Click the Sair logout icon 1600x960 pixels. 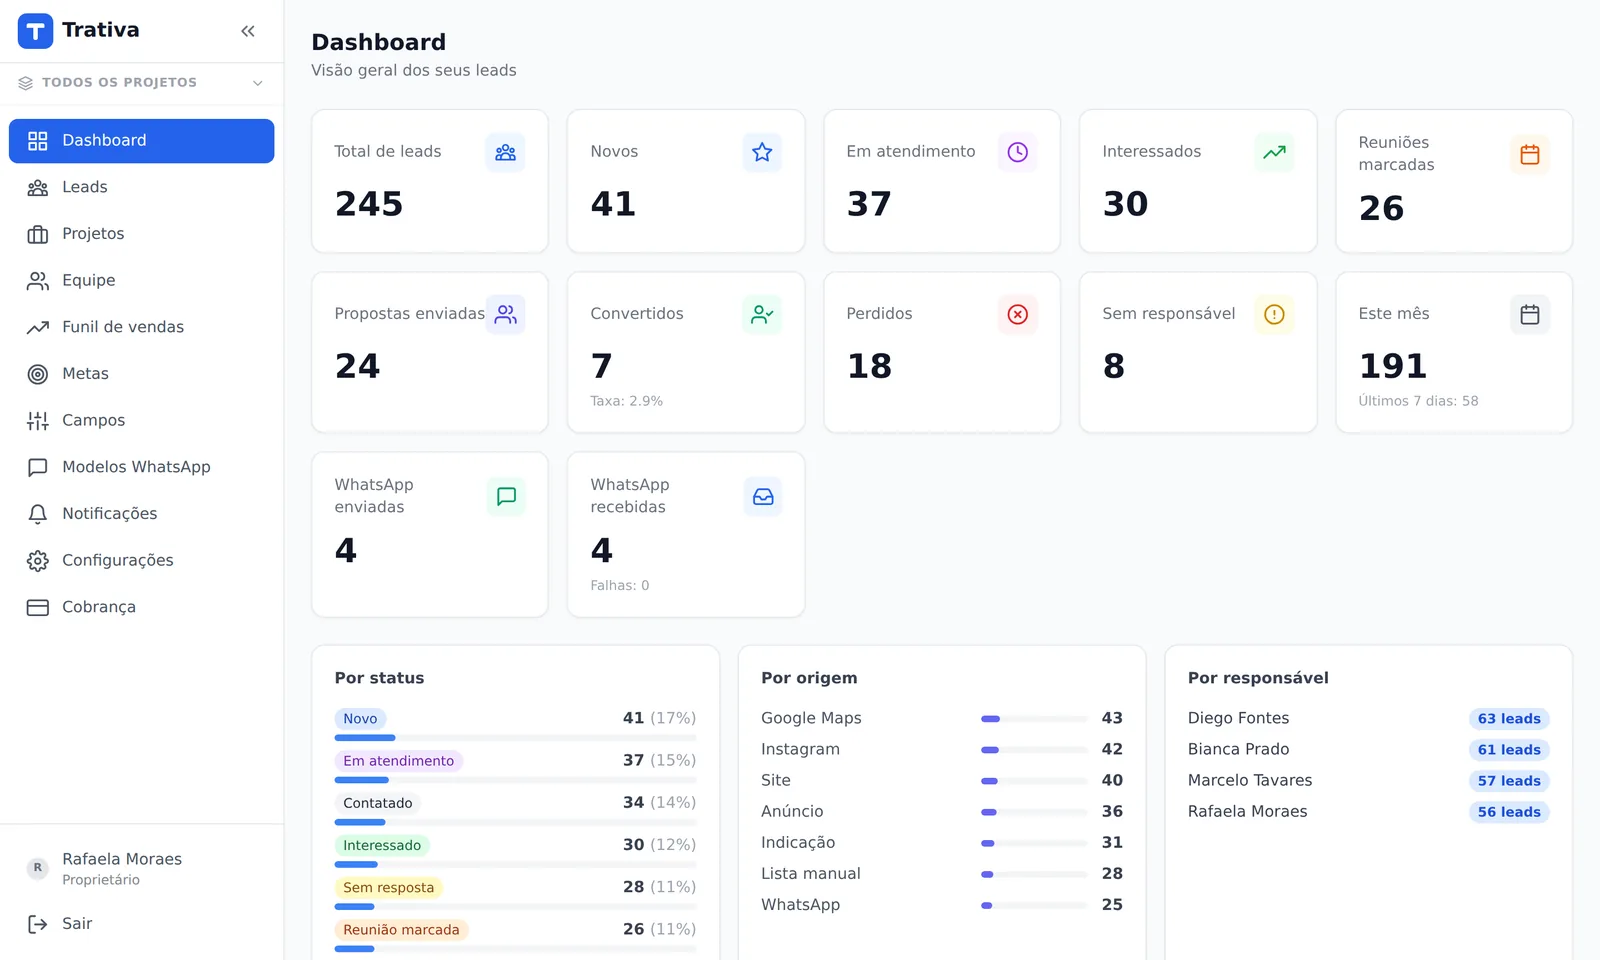click(x=38, y=924)
